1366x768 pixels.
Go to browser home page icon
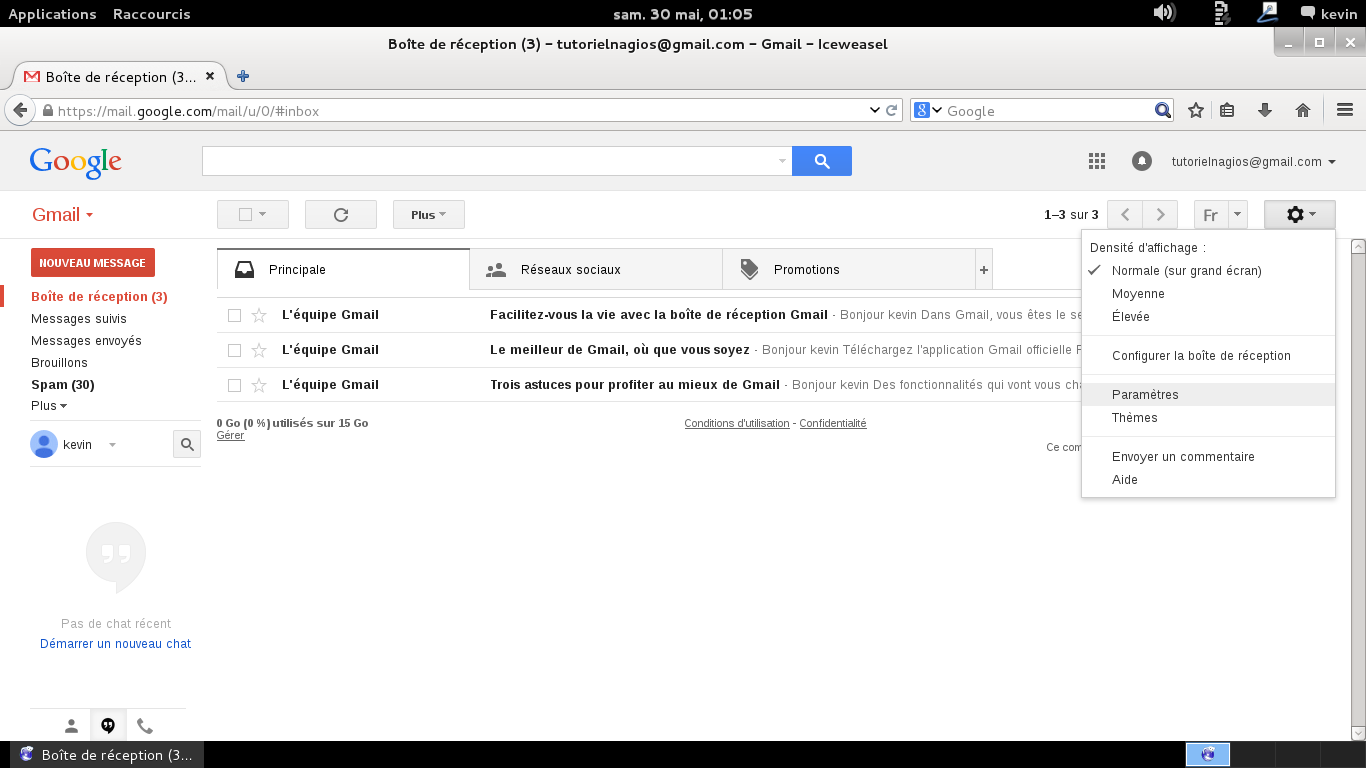(1303, 110)
